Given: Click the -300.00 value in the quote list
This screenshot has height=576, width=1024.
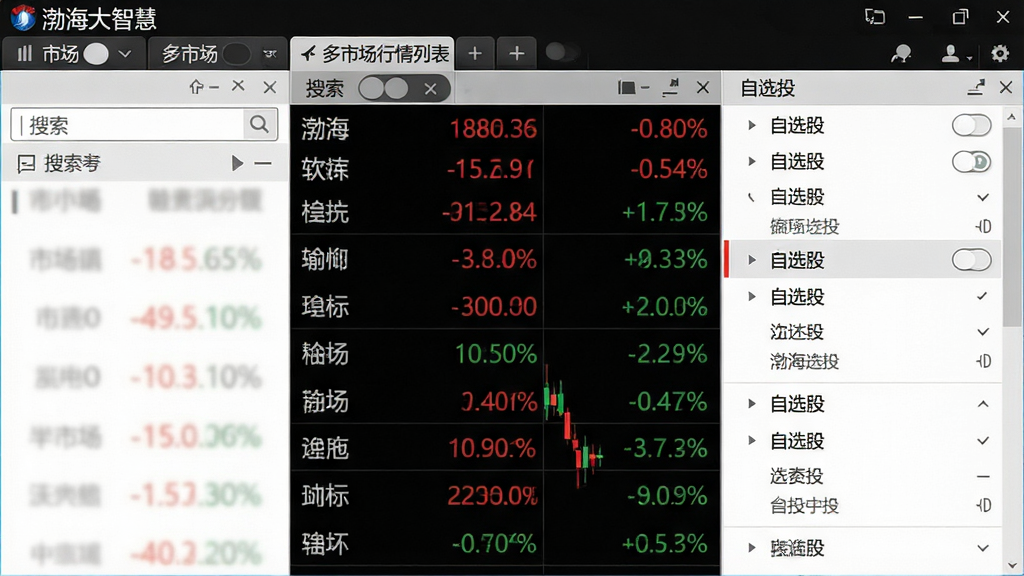Looking at the screenshot, I should click(494, 306).
